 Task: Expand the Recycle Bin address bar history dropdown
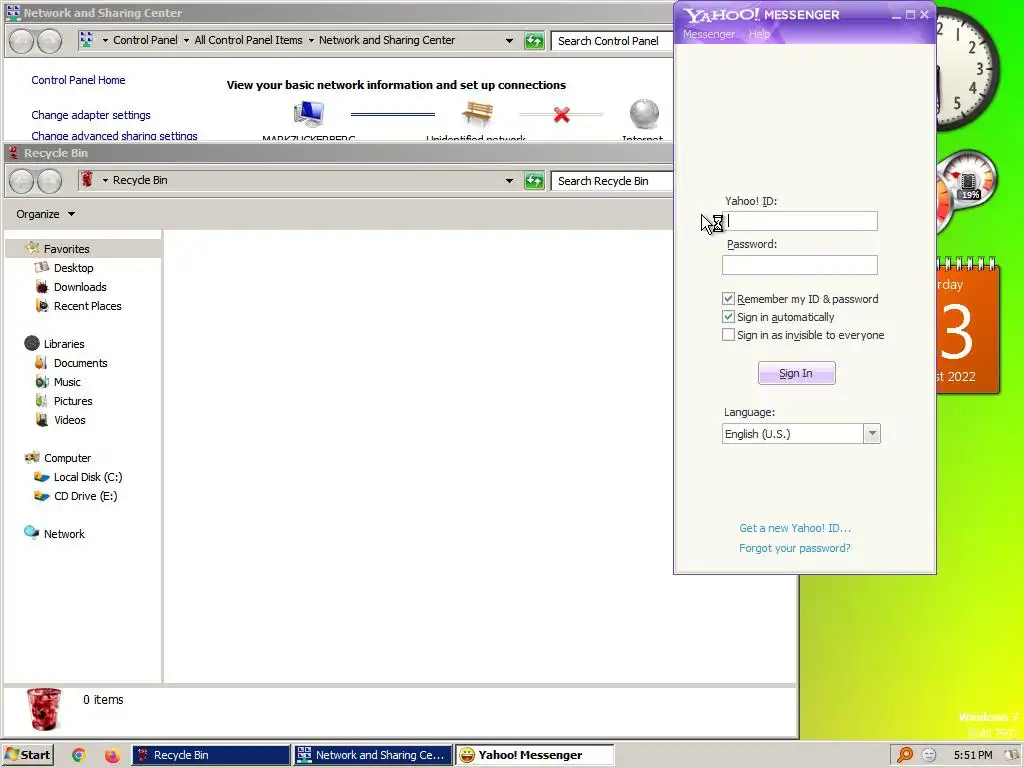(509, 181)
